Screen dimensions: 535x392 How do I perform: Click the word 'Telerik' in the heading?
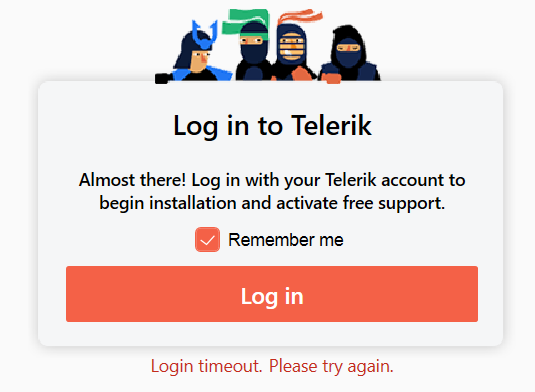(331, 125)
